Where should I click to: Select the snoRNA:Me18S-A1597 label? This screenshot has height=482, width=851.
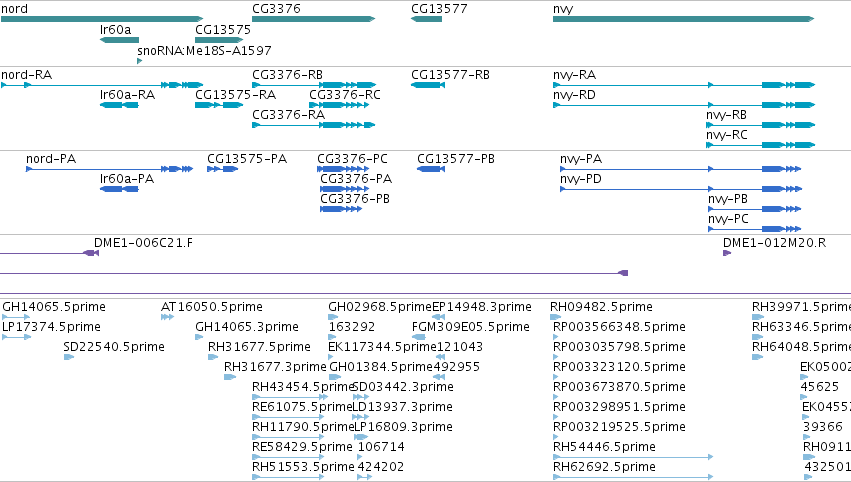pos(204,50)
